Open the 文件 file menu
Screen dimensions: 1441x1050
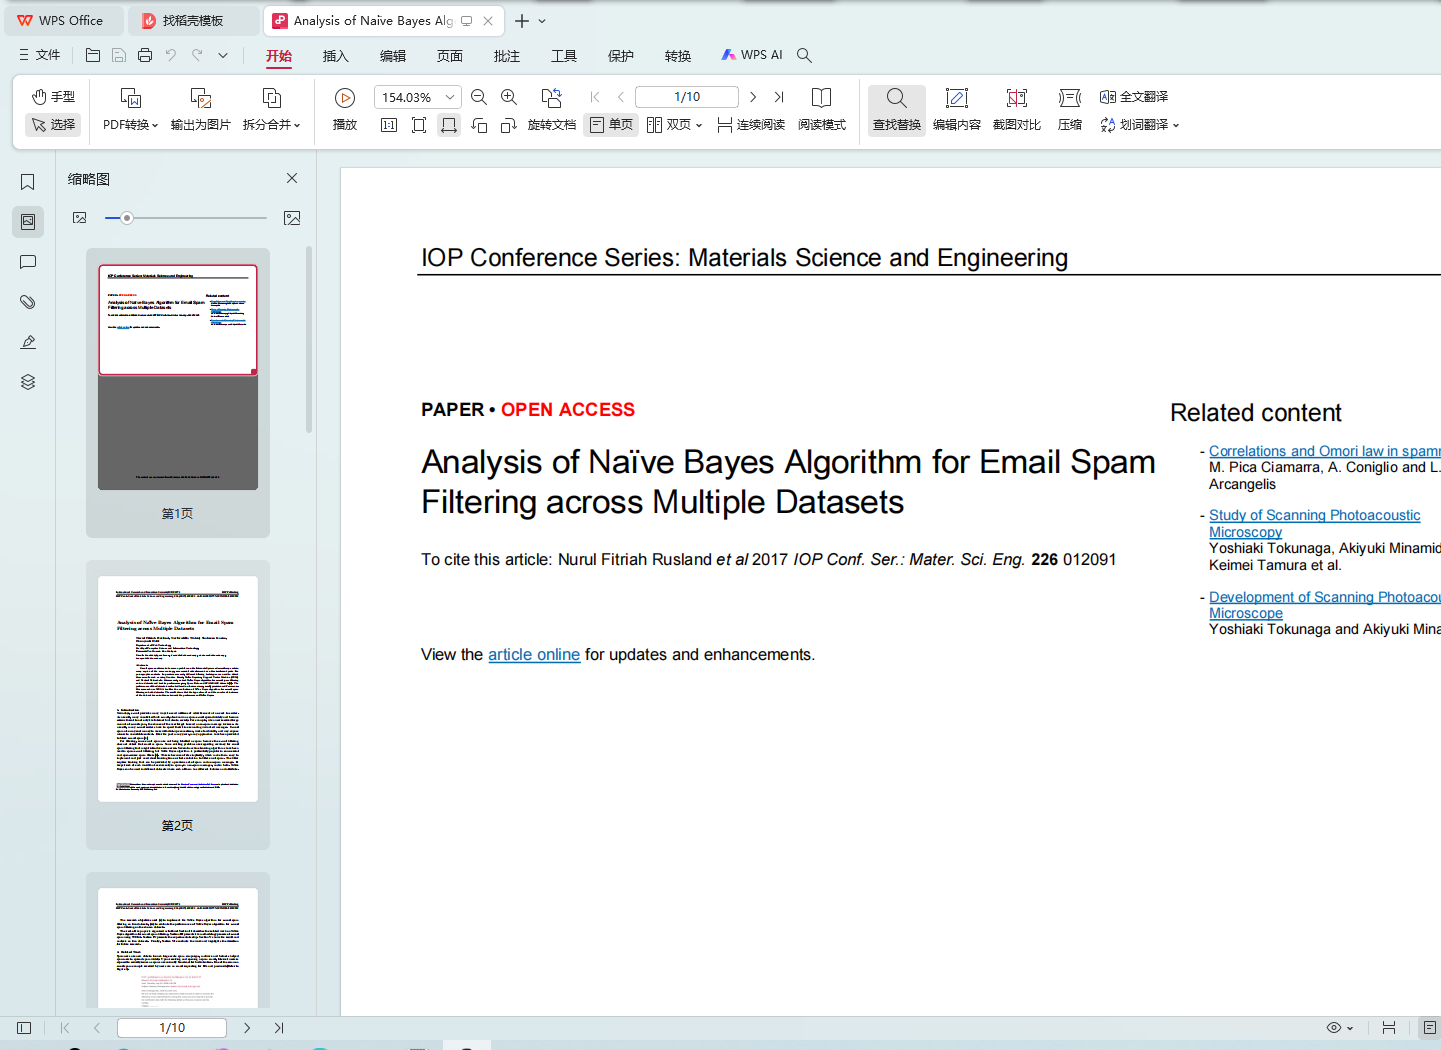(40, 55)
